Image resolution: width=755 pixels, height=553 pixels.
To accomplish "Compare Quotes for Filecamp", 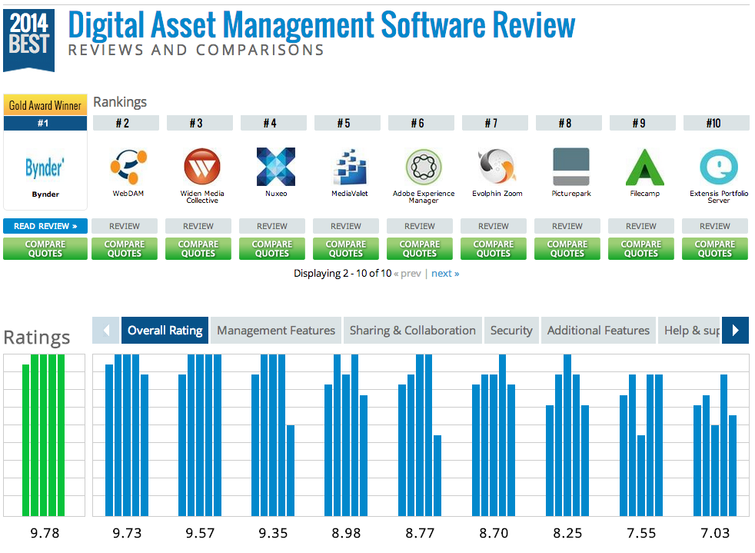I will (x=641, y=249).
